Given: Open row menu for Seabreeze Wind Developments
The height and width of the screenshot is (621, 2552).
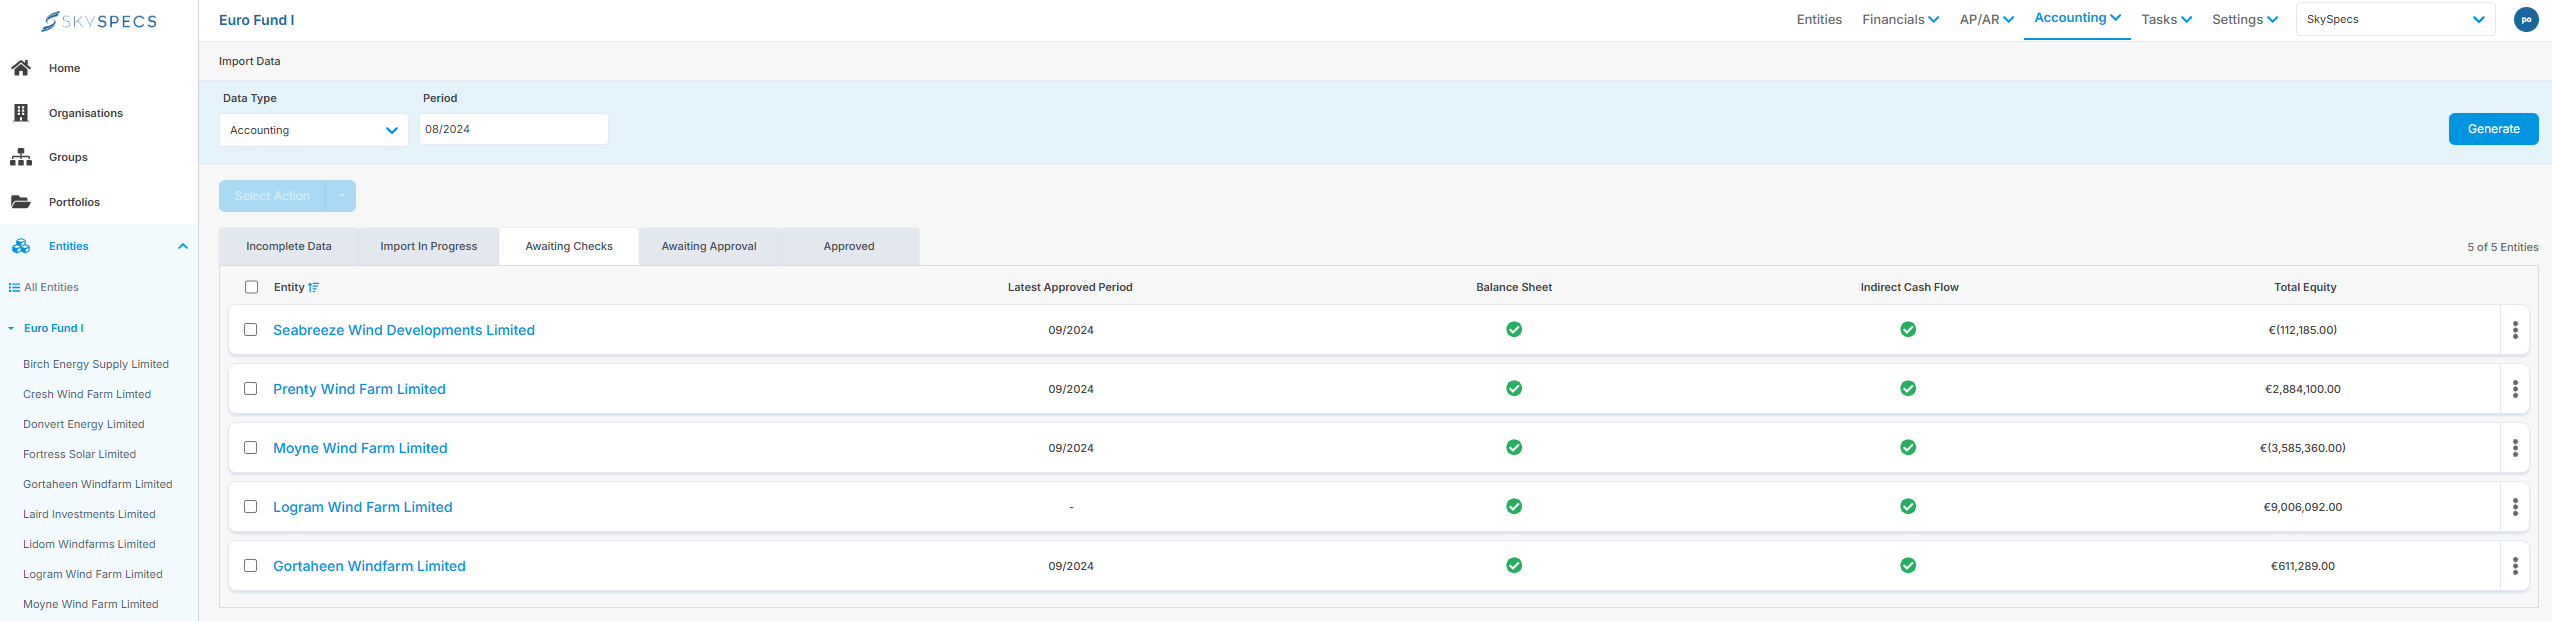Looking at the screenshot, I should tap(2515, 330).
